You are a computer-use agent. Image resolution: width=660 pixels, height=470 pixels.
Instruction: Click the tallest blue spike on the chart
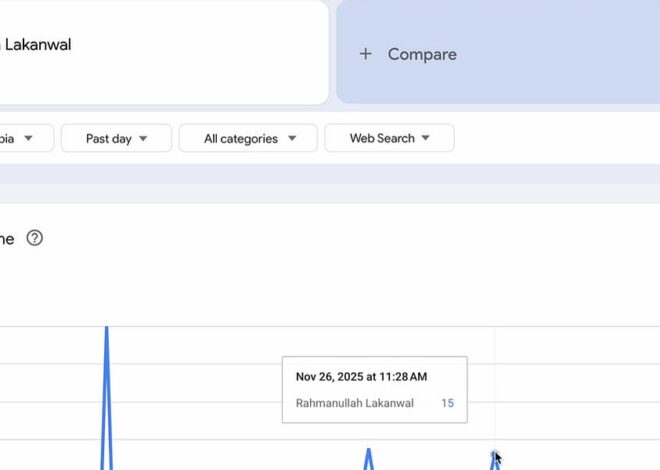click(106, 398)
